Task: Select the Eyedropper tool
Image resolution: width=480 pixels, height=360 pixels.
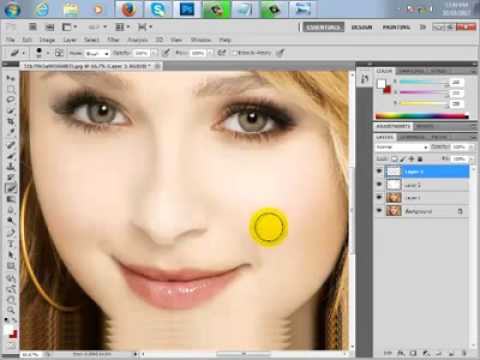Action: click(x=11, y=133)
